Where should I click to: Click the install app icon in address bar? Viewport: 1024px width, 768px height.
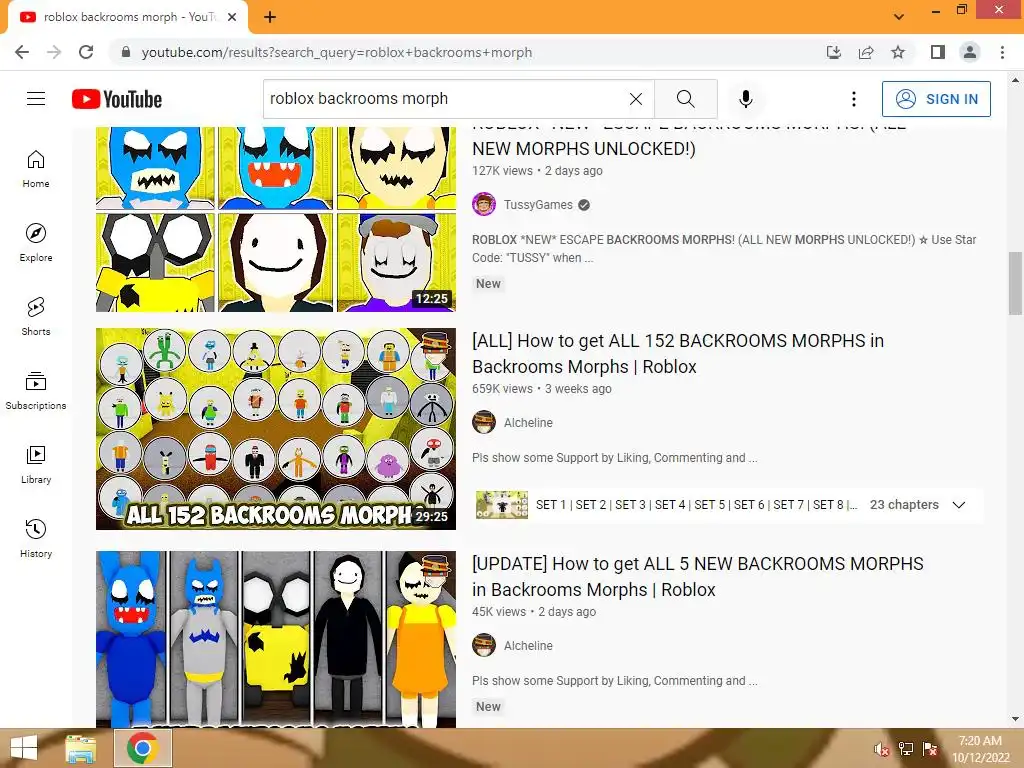834,52
